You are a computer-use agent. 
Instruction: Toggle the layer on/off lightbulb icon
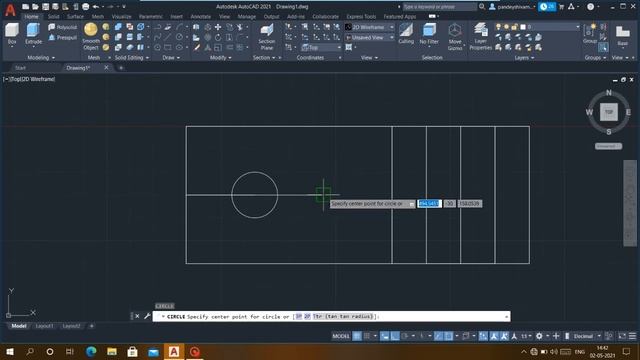[498, 27]
